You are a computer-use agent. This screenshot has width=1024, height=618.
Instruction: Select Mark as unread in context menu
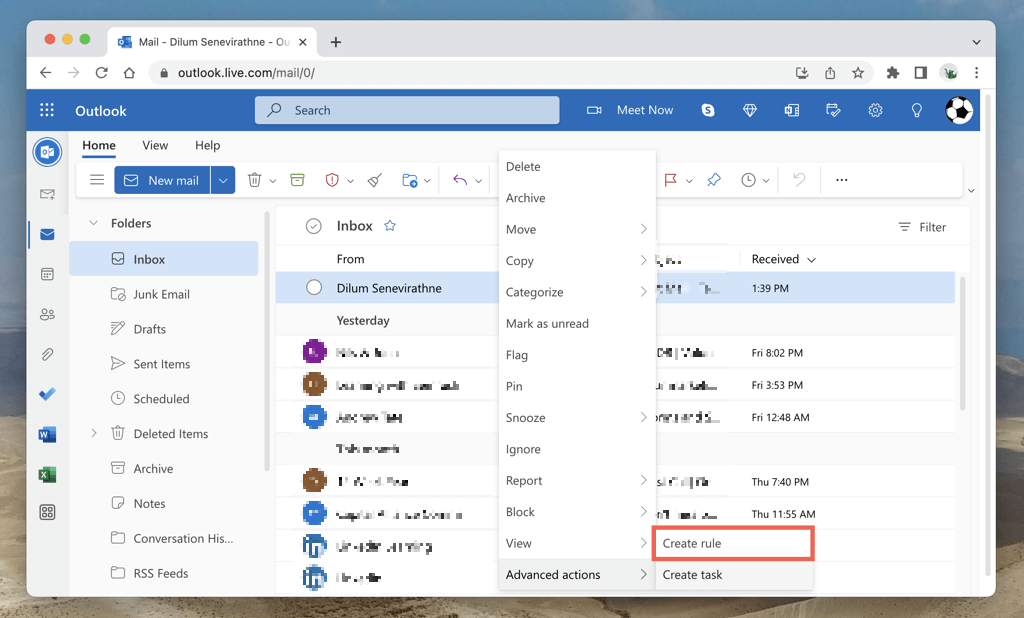[x=547, y=324]
